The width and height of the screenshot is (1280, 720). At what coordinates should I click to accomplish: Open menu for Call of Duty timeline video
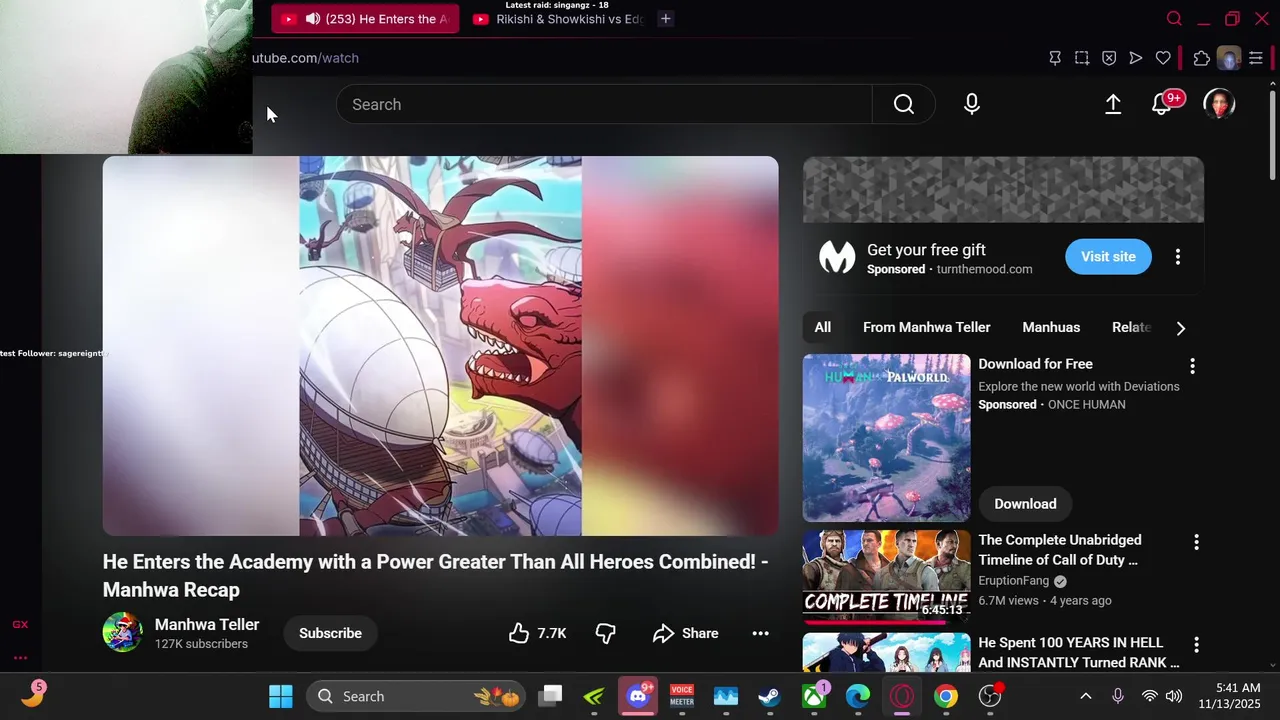pos(1196,542)
